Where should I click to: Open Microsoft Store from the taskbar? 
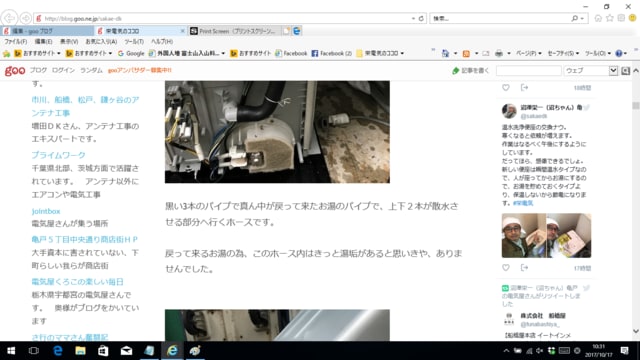(103, 351)
